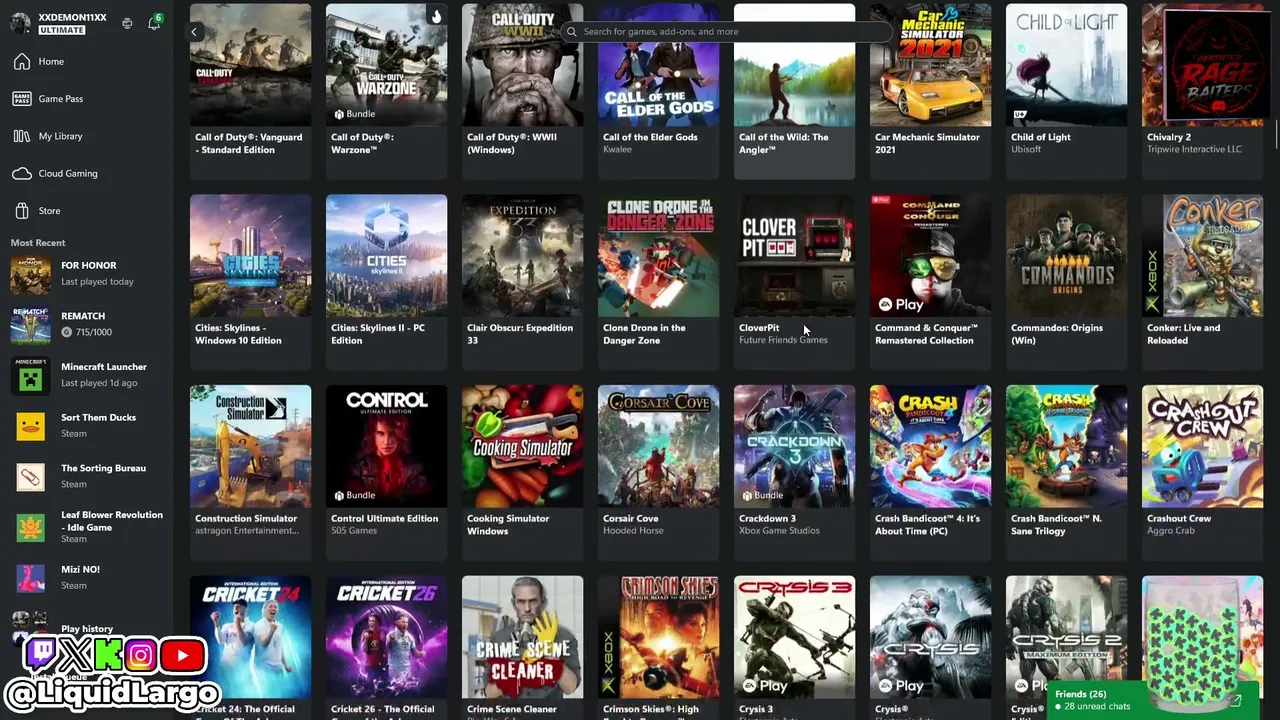1280x720 pixels.
Task: Open Car Mechanic Simulator 2021
Action: (x=930, y=91)
